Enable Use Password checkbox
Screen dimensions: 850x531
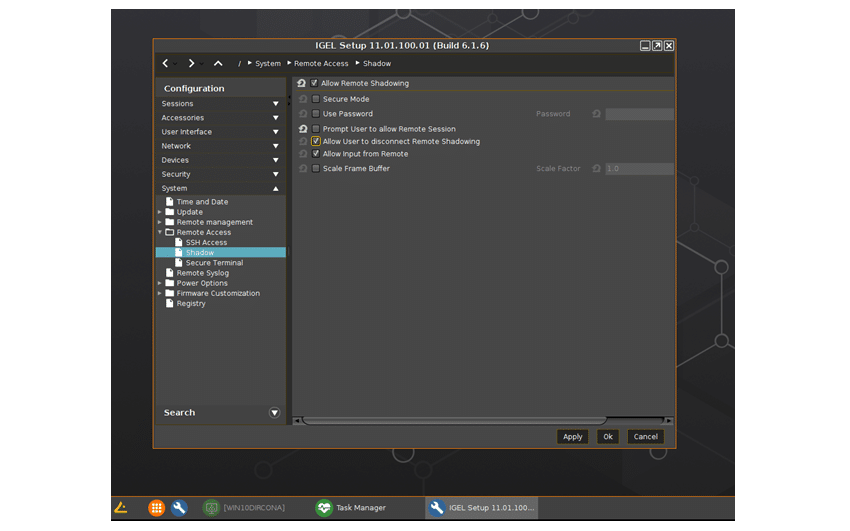(316, 114)
